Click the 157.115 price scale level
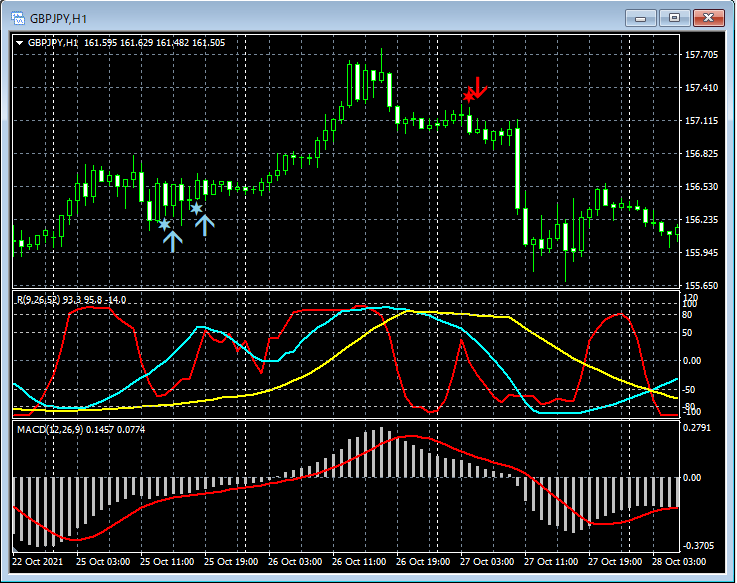 click(701, 121)
